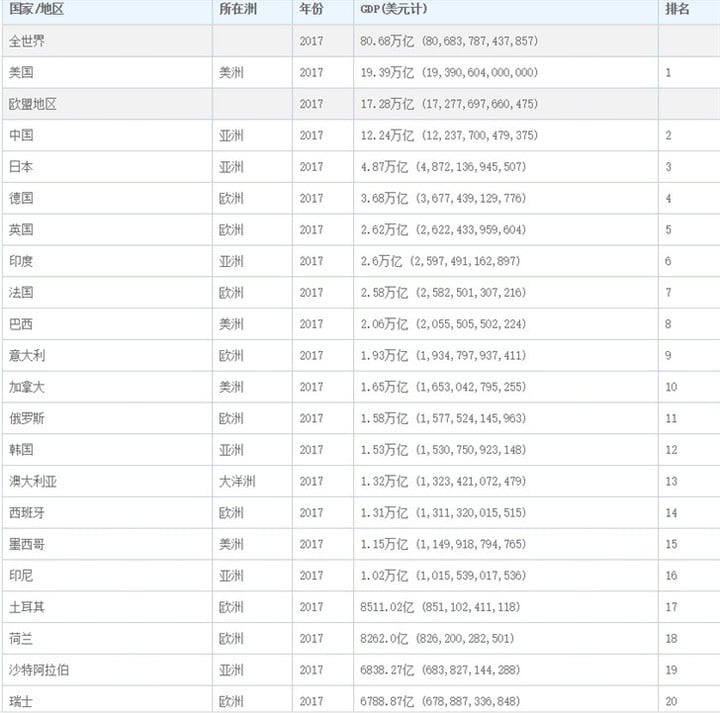Click the 排名 column header
Viewport: 720px width, 713px height.
click(x=677, y=9)
